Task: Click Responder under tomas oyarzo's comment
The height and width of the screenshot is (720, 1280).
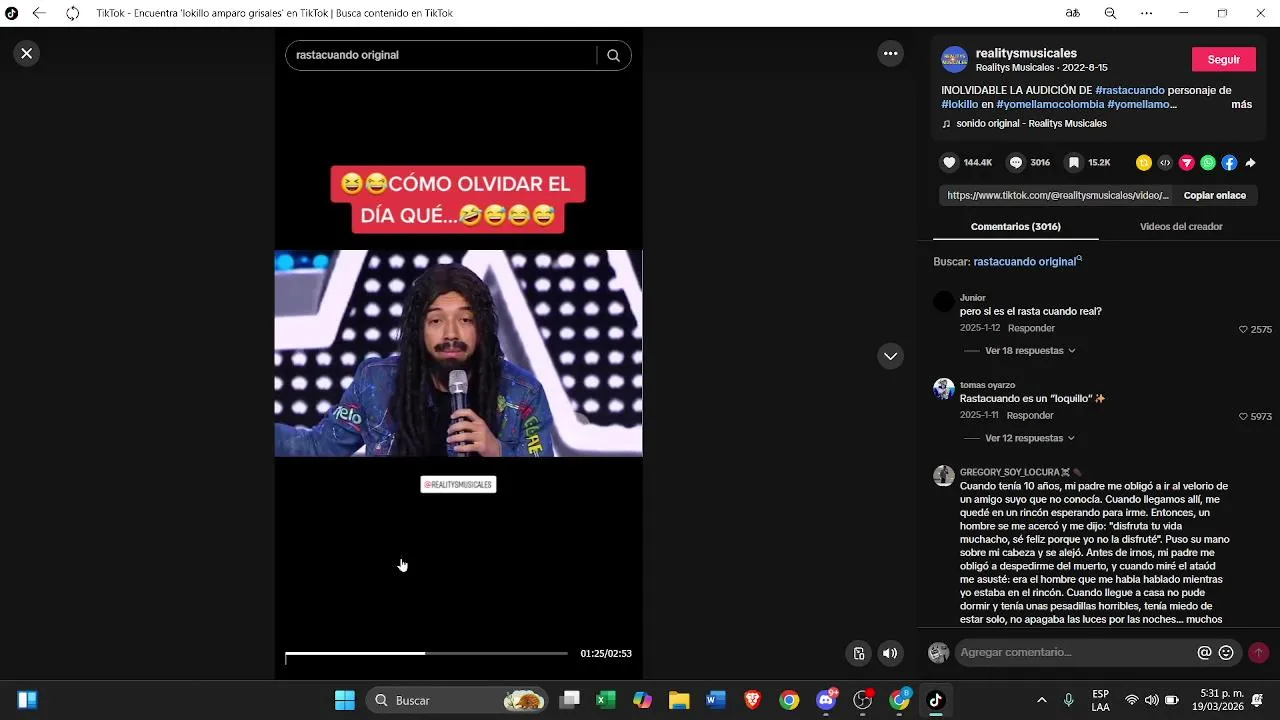Action: (1030, 416)
